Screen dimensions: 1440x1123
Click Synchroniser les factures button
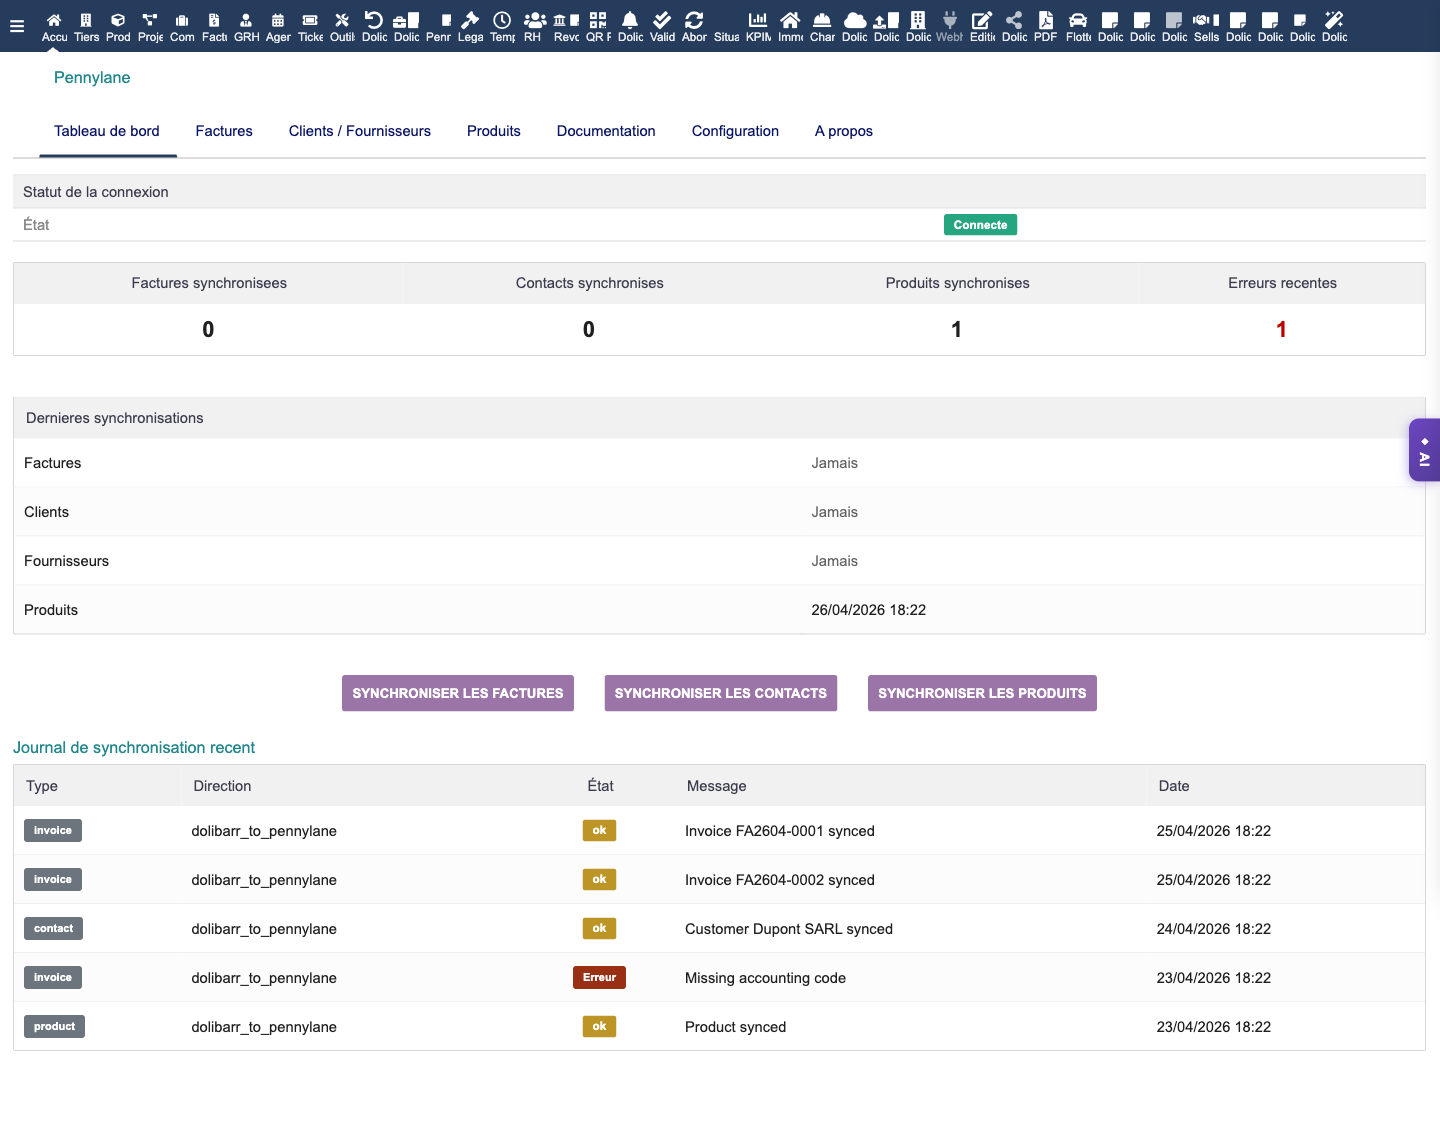coord(458,693)
